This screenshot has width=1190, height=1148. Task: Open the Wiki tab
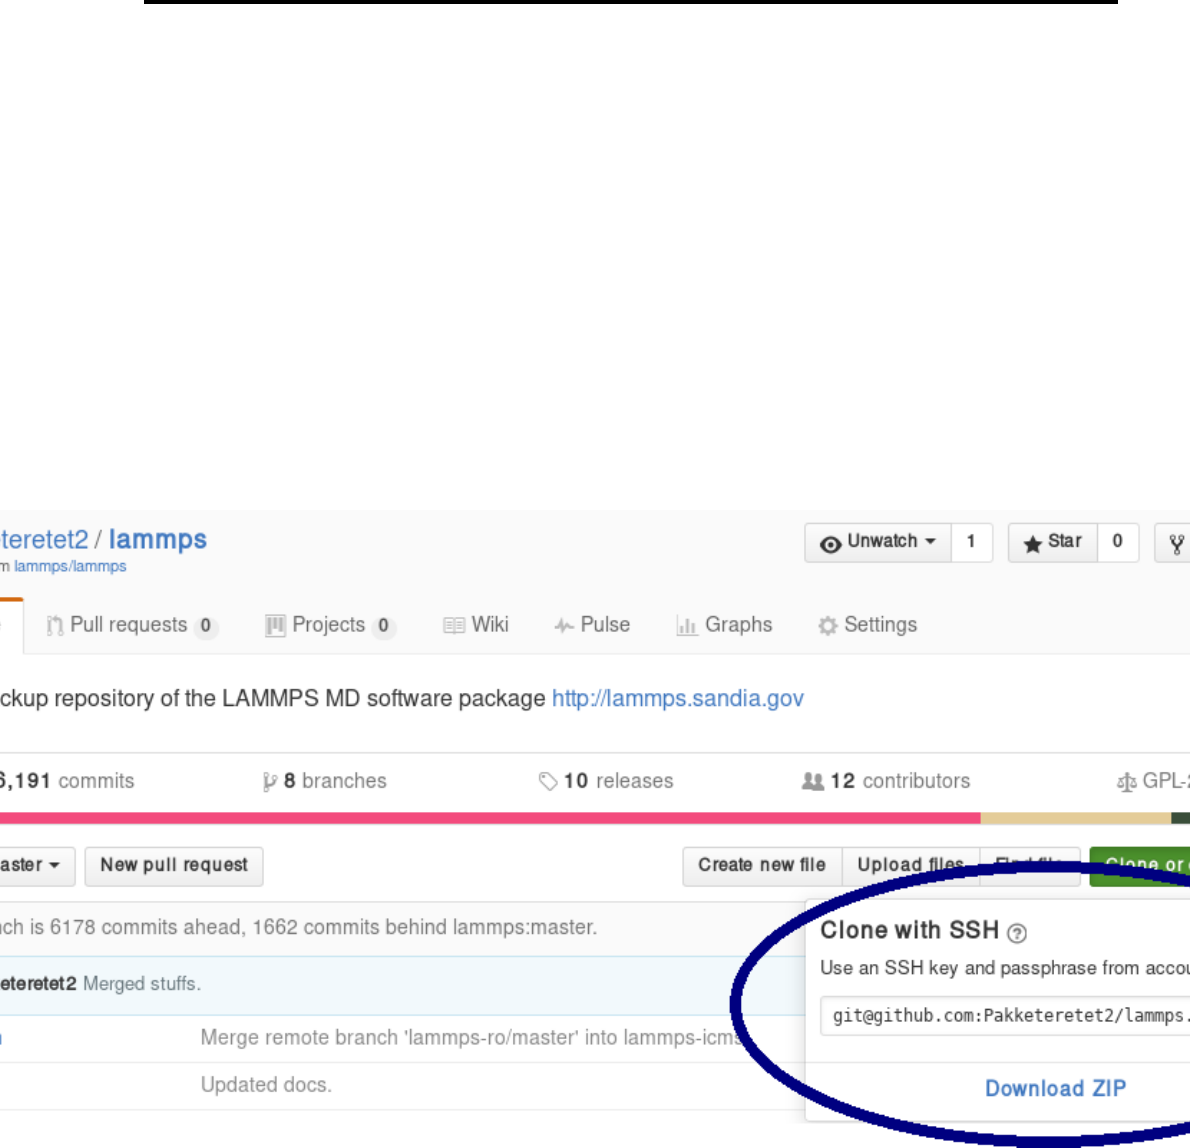point(476,625)
